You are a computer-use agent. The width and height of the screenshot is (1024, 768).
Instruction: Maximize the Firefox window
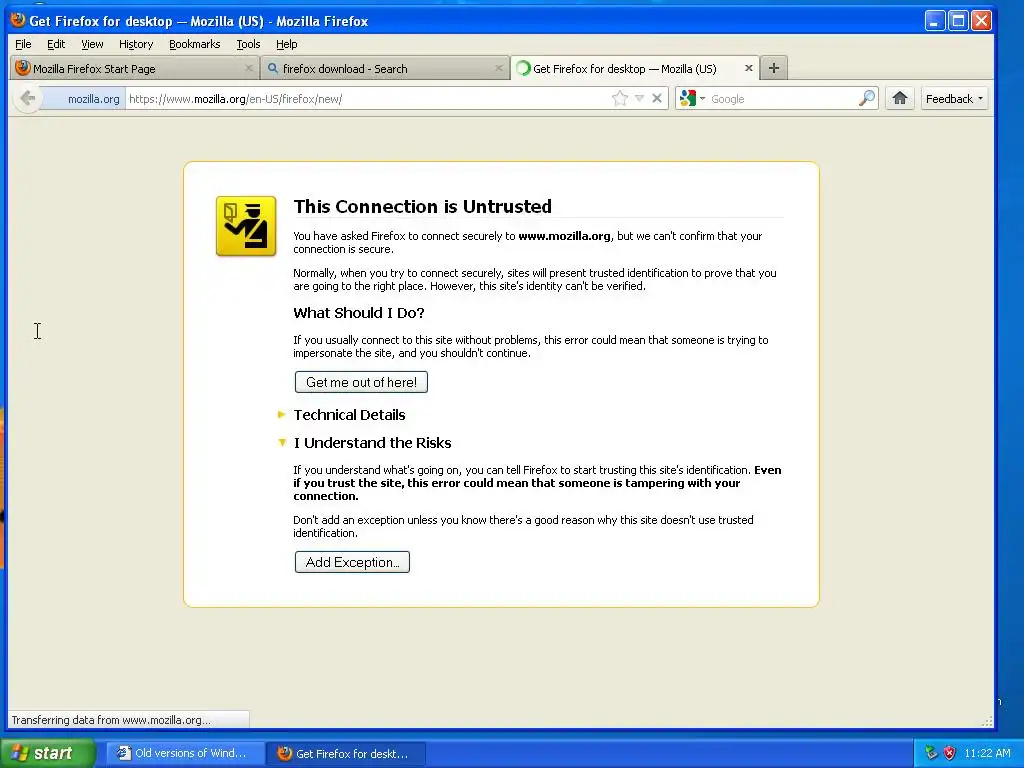[958, 21]
